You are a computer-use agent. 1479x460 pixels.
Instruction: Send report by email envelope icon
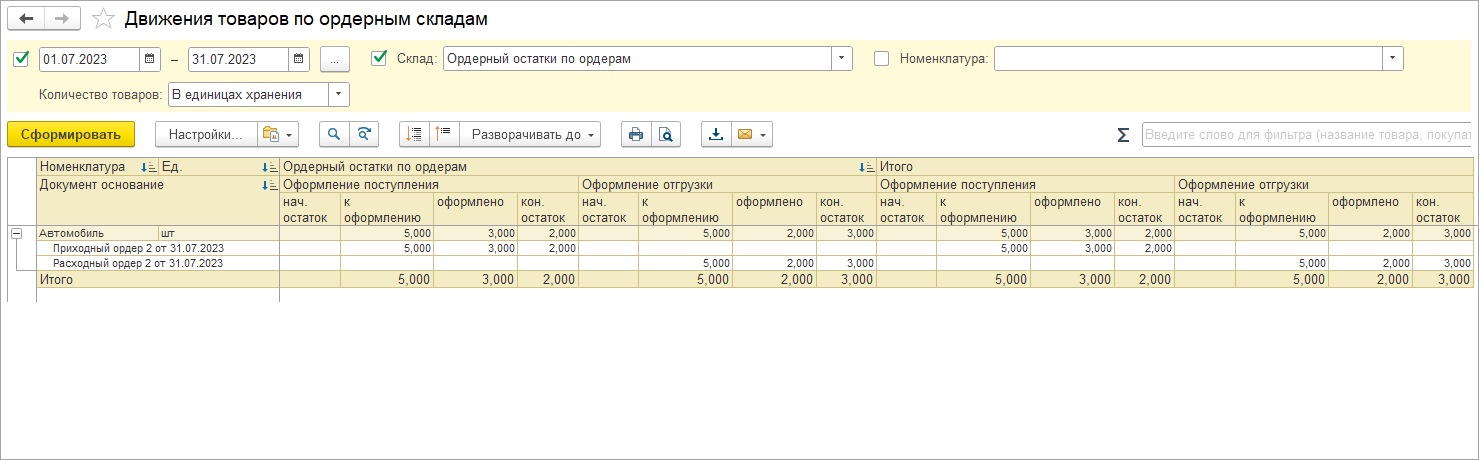pos(752,134)
